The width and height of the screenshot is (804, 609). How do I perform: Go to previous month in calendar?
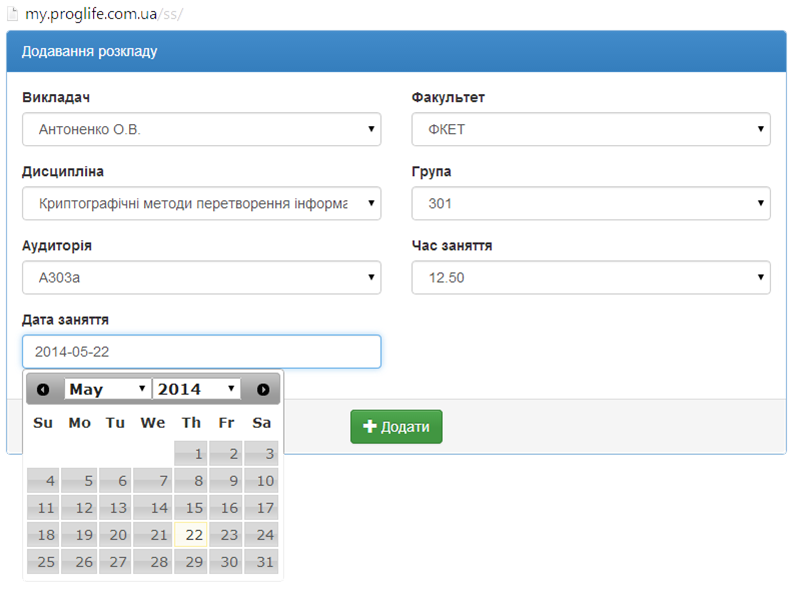coord(43,389)
